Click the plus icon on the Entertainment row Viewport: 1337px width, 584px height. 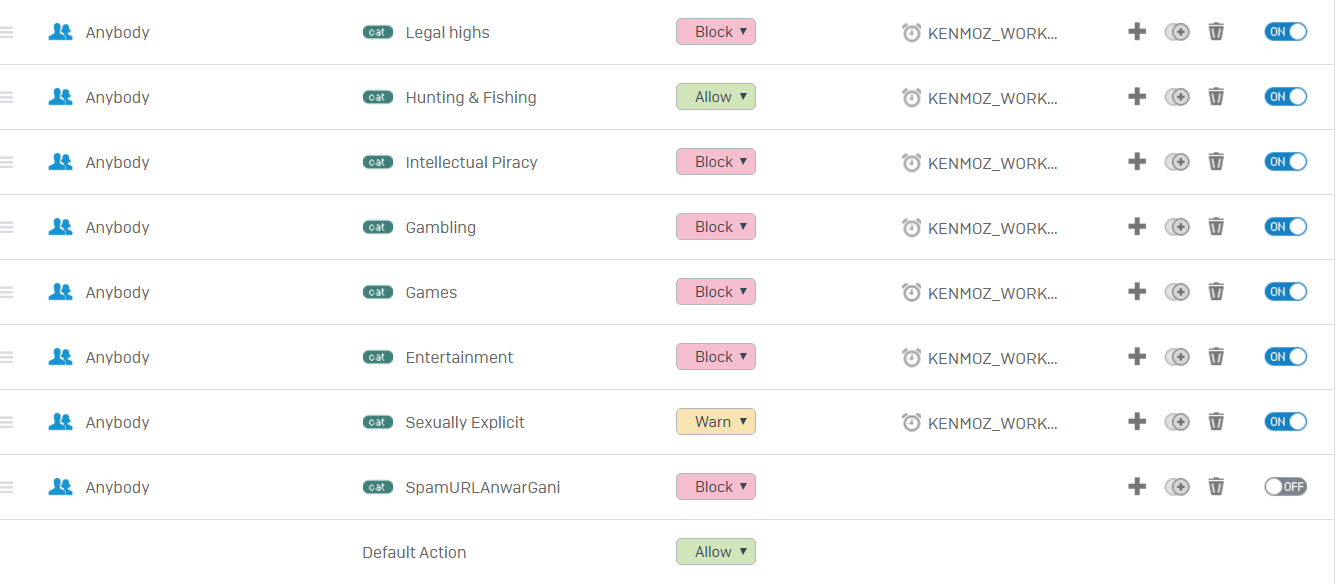[x=1137, y=357]
